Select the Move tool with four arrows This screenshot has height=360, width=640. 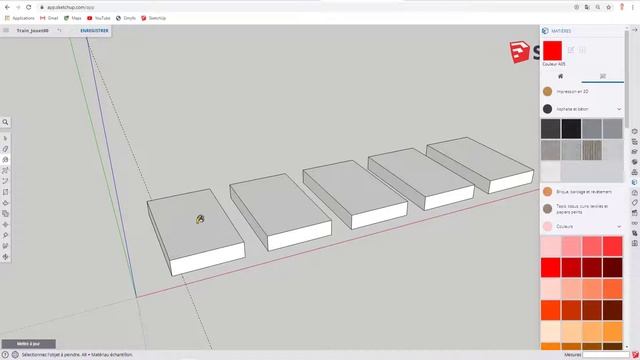[5, 224]
